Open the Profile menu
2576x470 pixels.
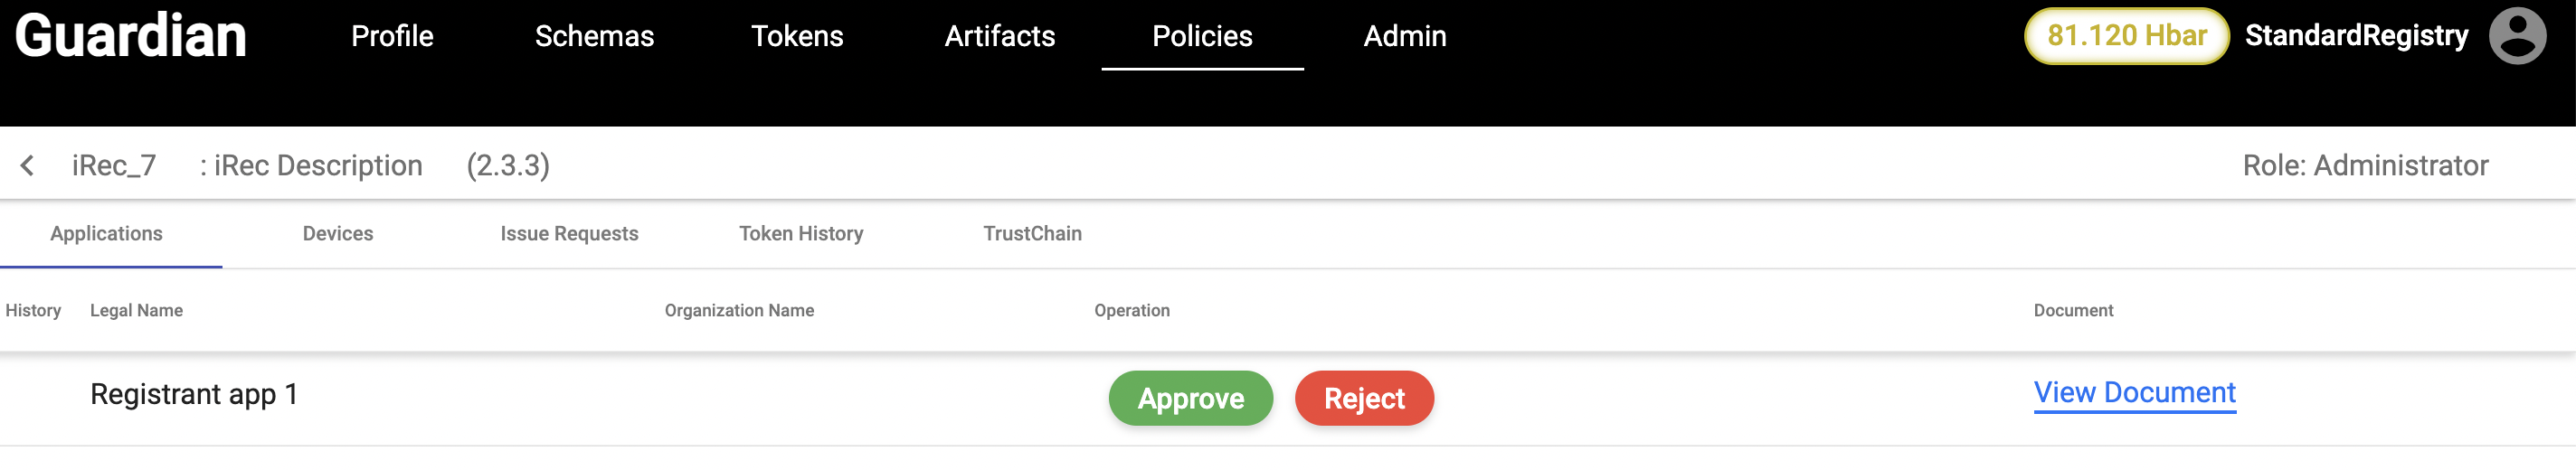[x=392, y=36]
